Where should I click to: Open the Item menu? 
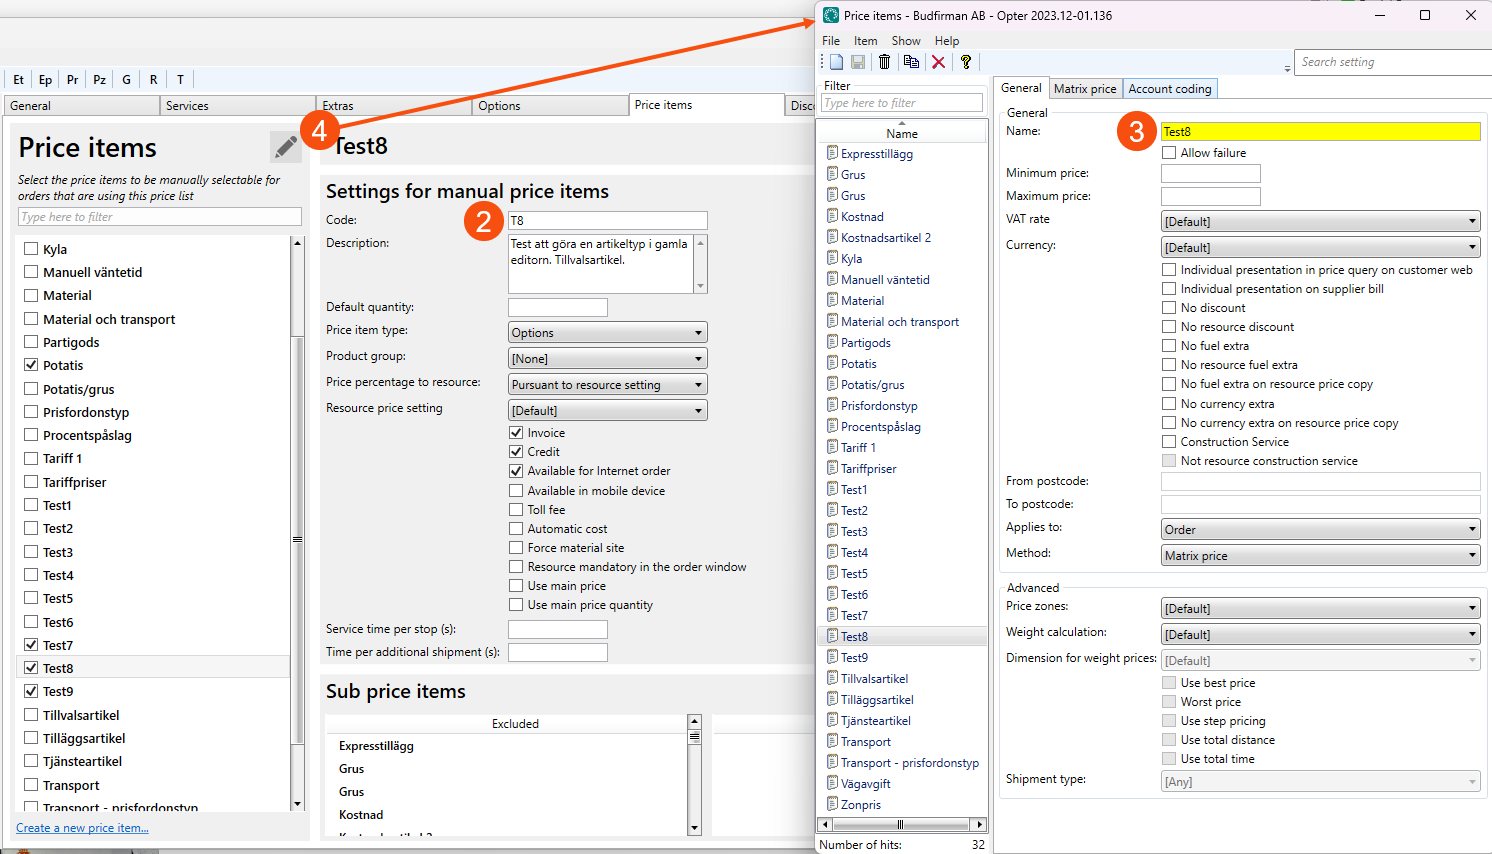tap(865, 41)
